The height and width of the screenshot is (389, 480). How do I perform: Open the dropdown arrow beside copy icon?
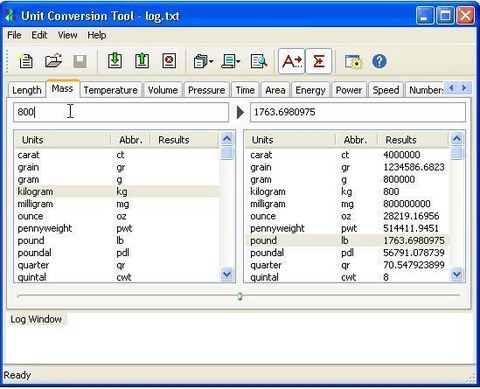tap(211, 61)
